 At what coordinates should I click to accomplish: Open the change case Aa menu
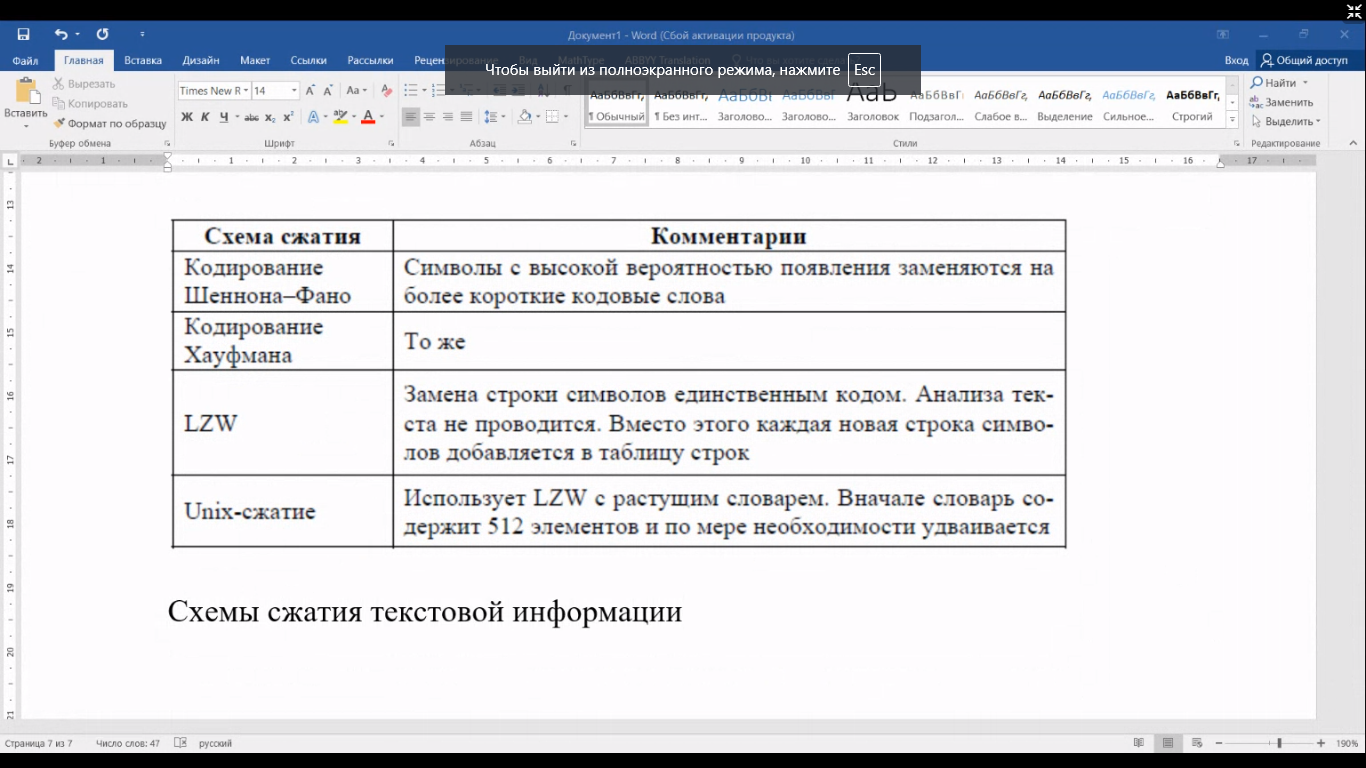[x=356, y=91]
